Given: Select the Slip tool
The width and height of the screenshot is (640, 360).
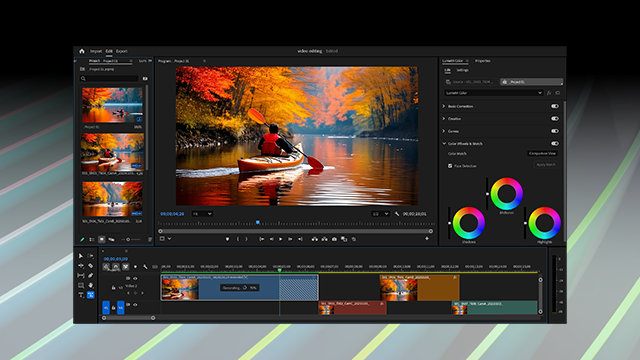Looking at the screenshot, I should tap(81, 276).
